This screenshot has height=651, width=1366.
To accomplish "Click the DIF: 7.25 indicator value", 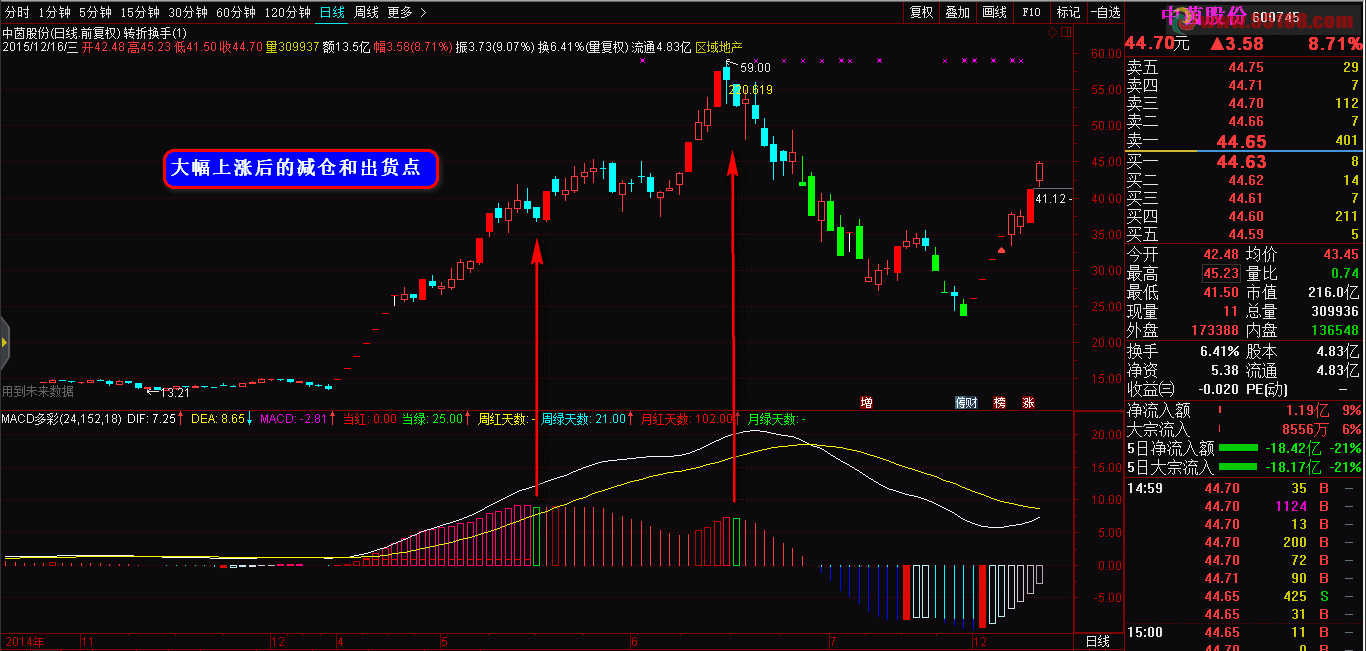I will 152,418.
